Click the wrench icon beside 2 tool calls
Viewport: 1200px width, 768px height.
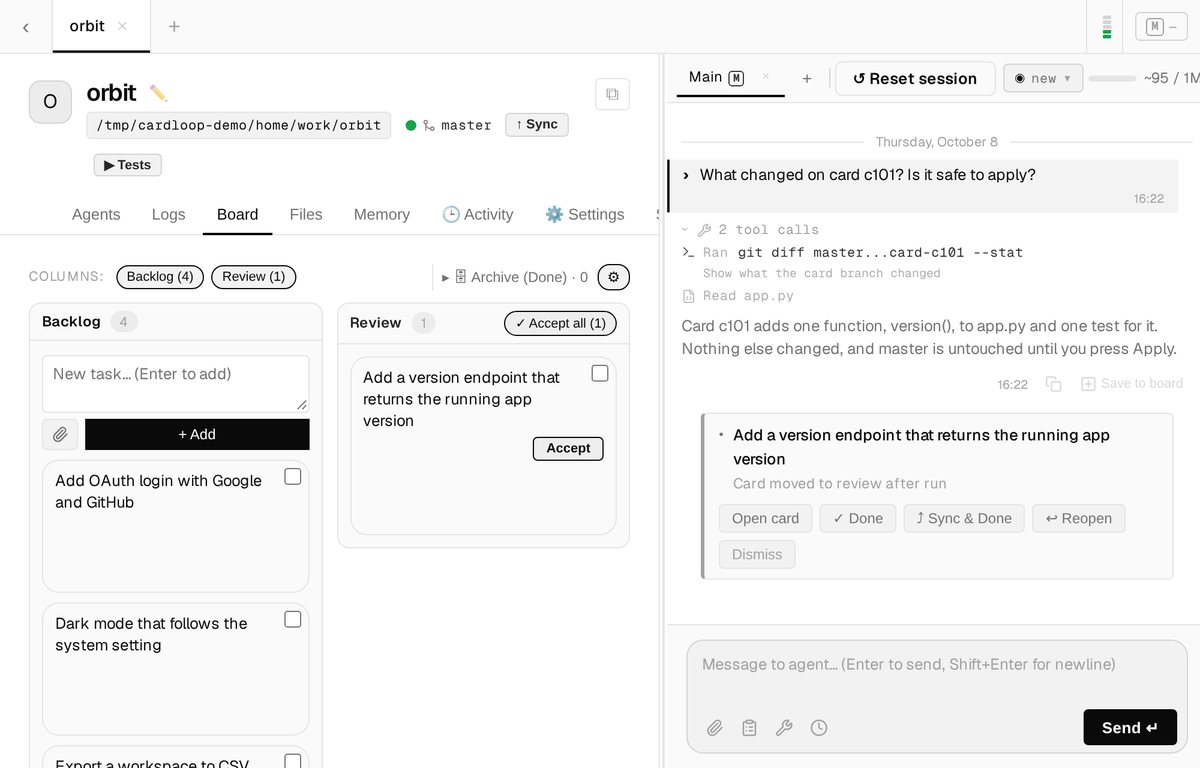[704, 230]
